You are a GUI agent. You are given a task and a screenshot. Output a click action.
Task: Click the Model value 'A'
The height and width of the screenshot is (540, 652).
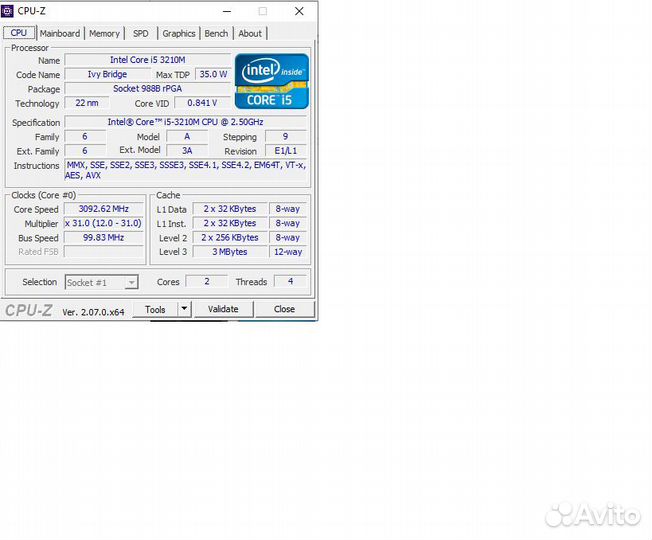coord(187,136)
